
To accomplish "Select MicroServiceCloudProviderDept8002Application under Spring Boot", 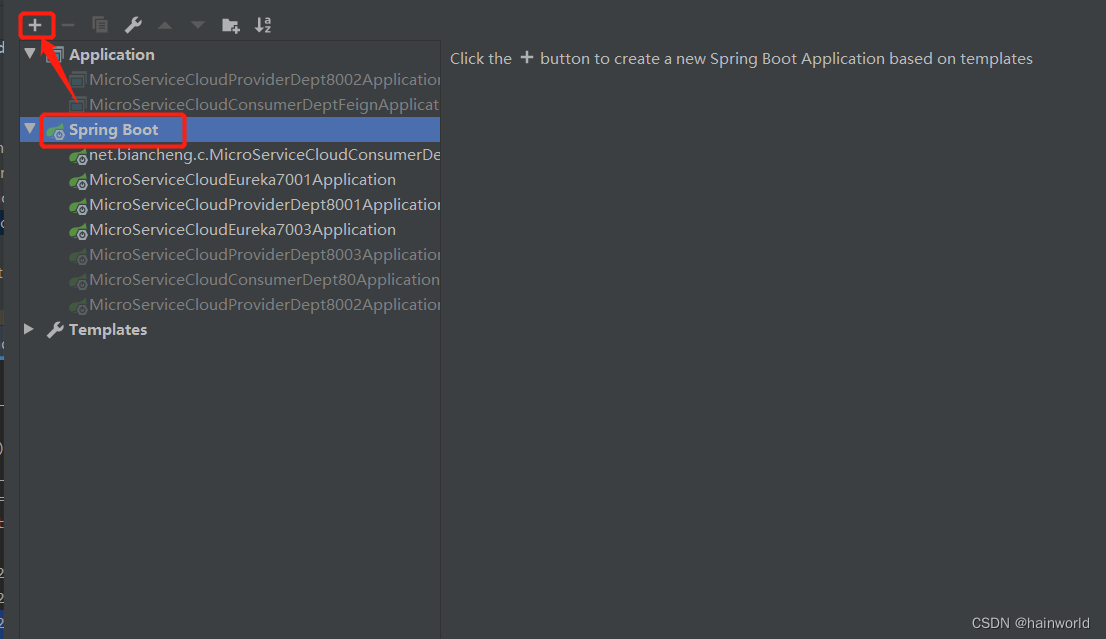I will click(x=265, y=305).
